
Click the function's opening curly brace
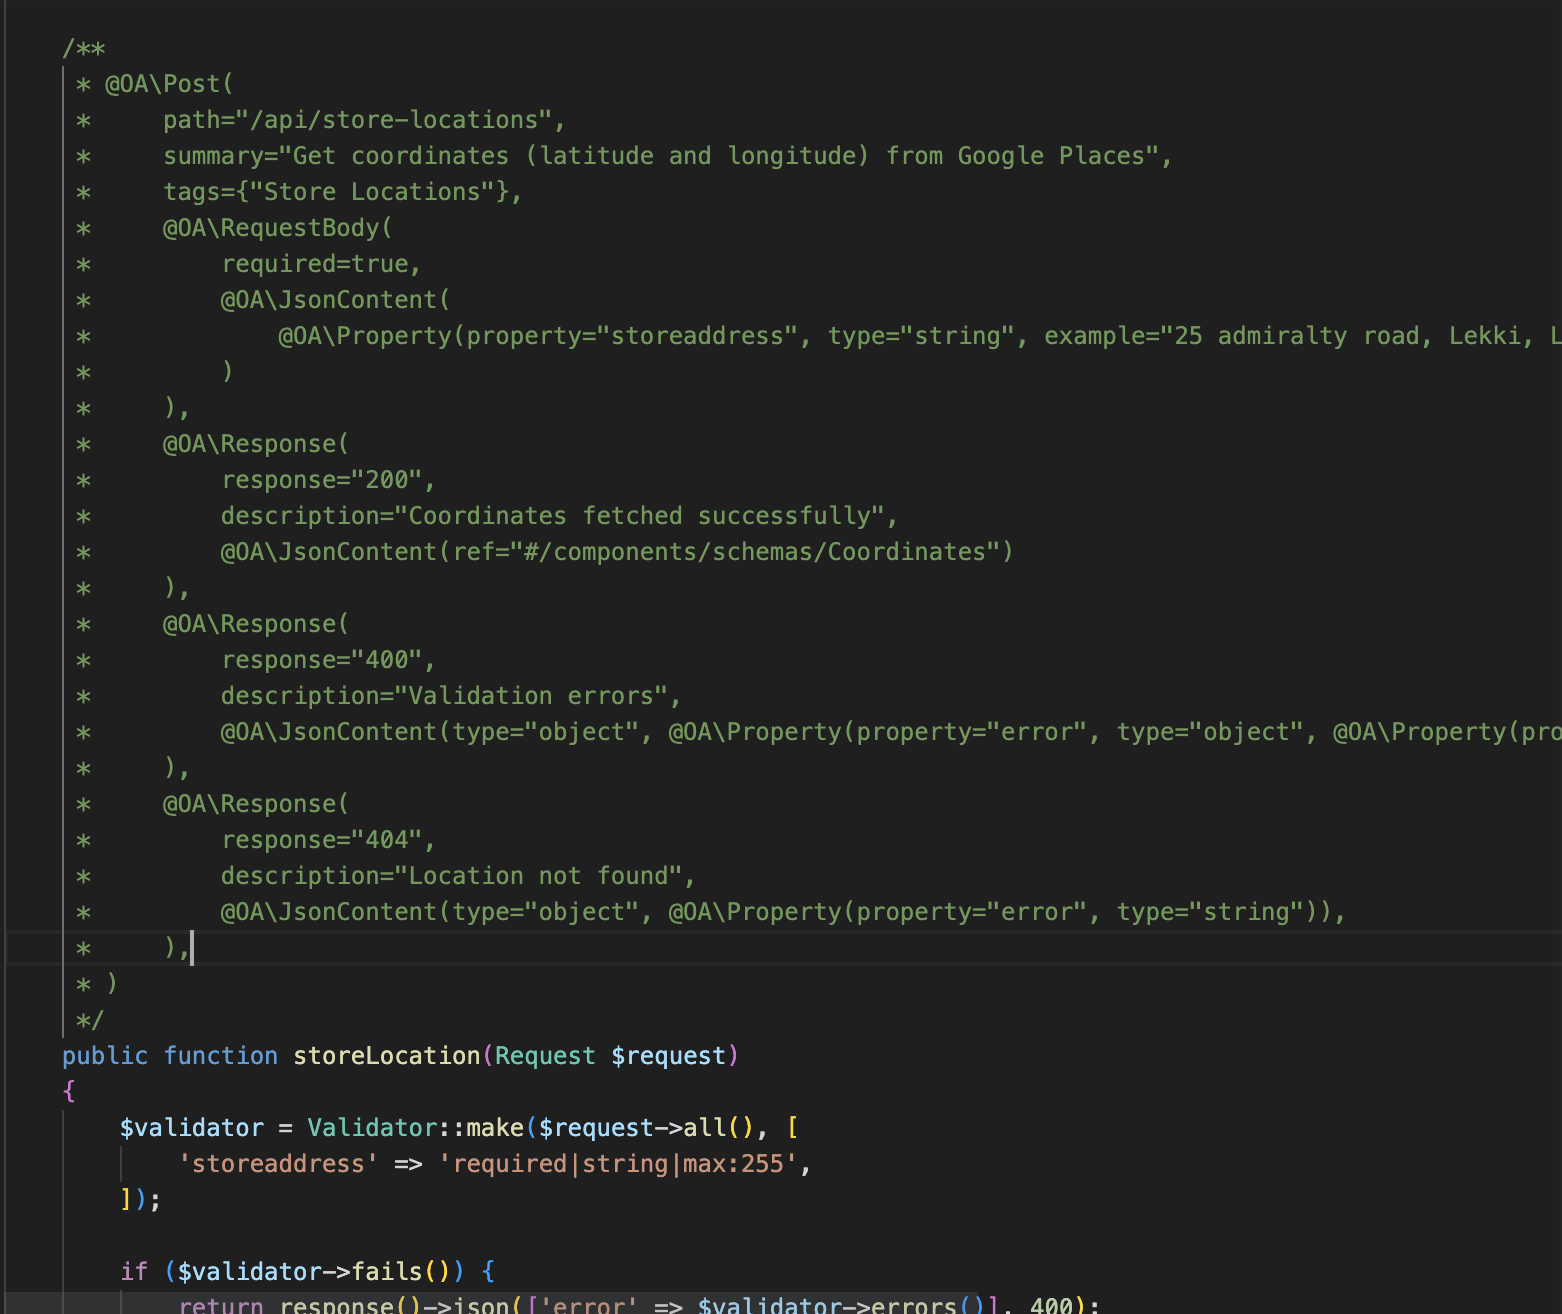click(69, 1092)
